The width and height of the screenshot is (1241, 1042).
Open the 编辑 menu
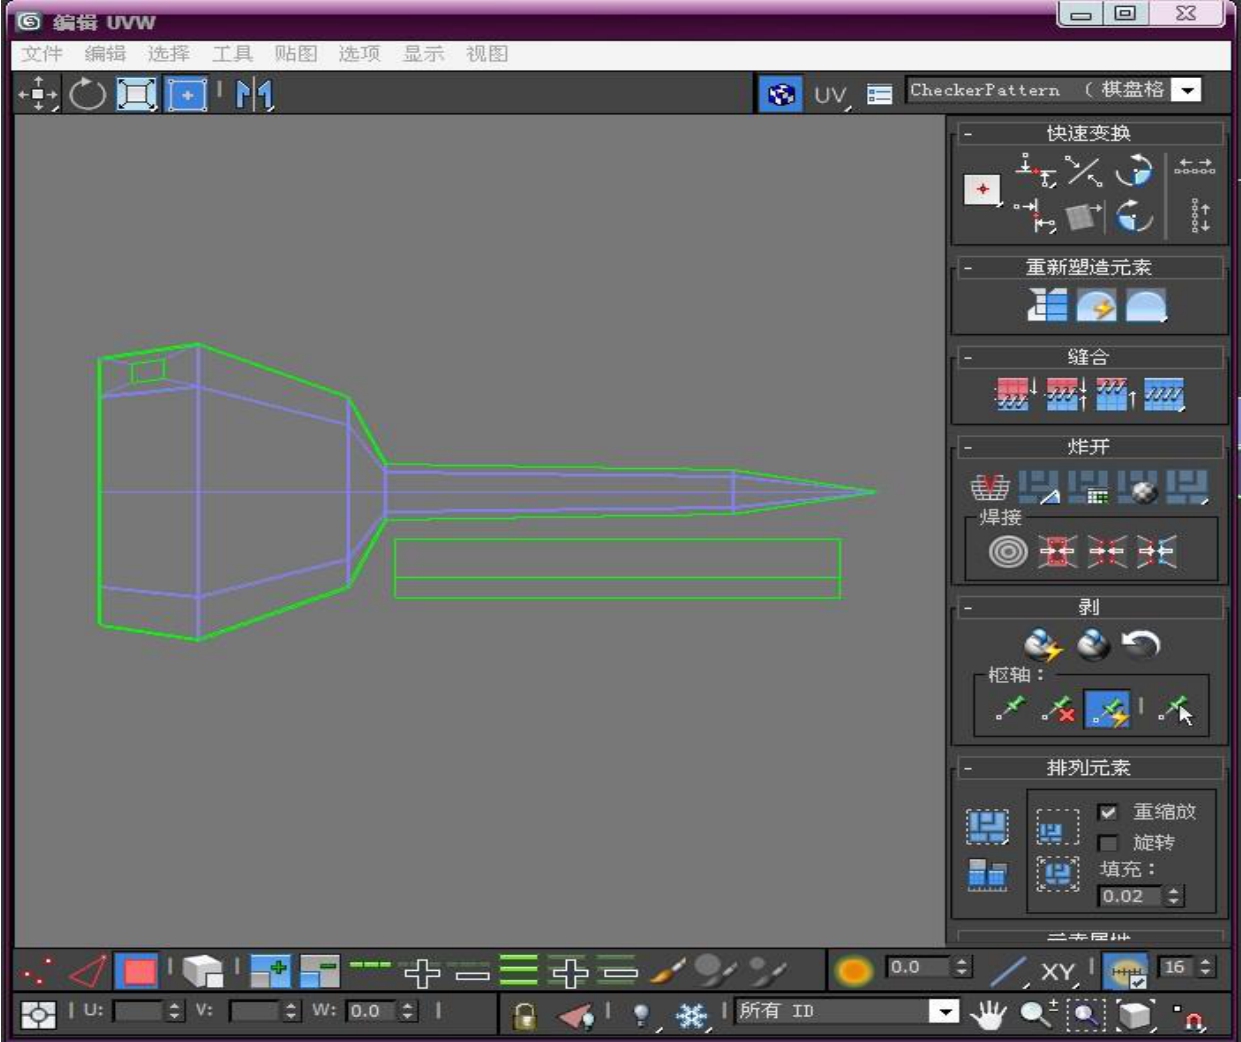click(x=105, y=54)
